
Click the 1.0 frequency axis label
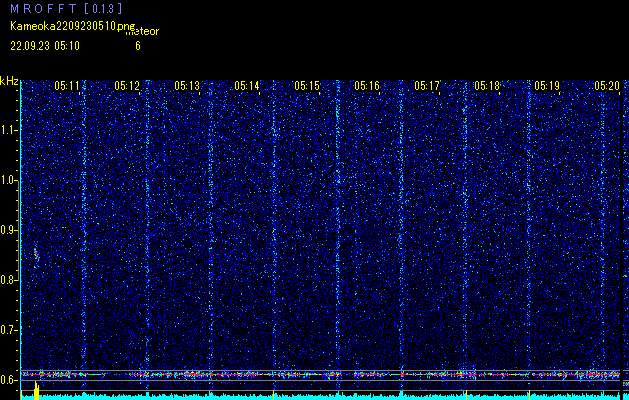pyautogui.click(x=8, y=180)
